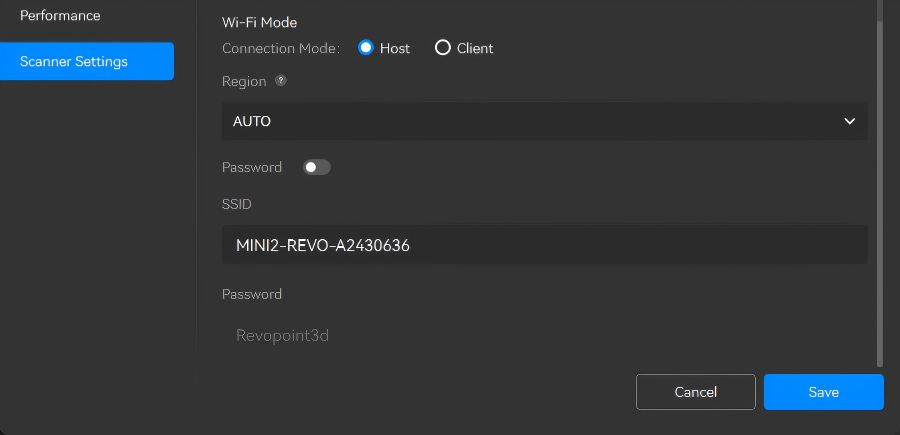Screen dimensions: 900x435
Task: Click the Connection Mode label
Action: pos(280,48)
